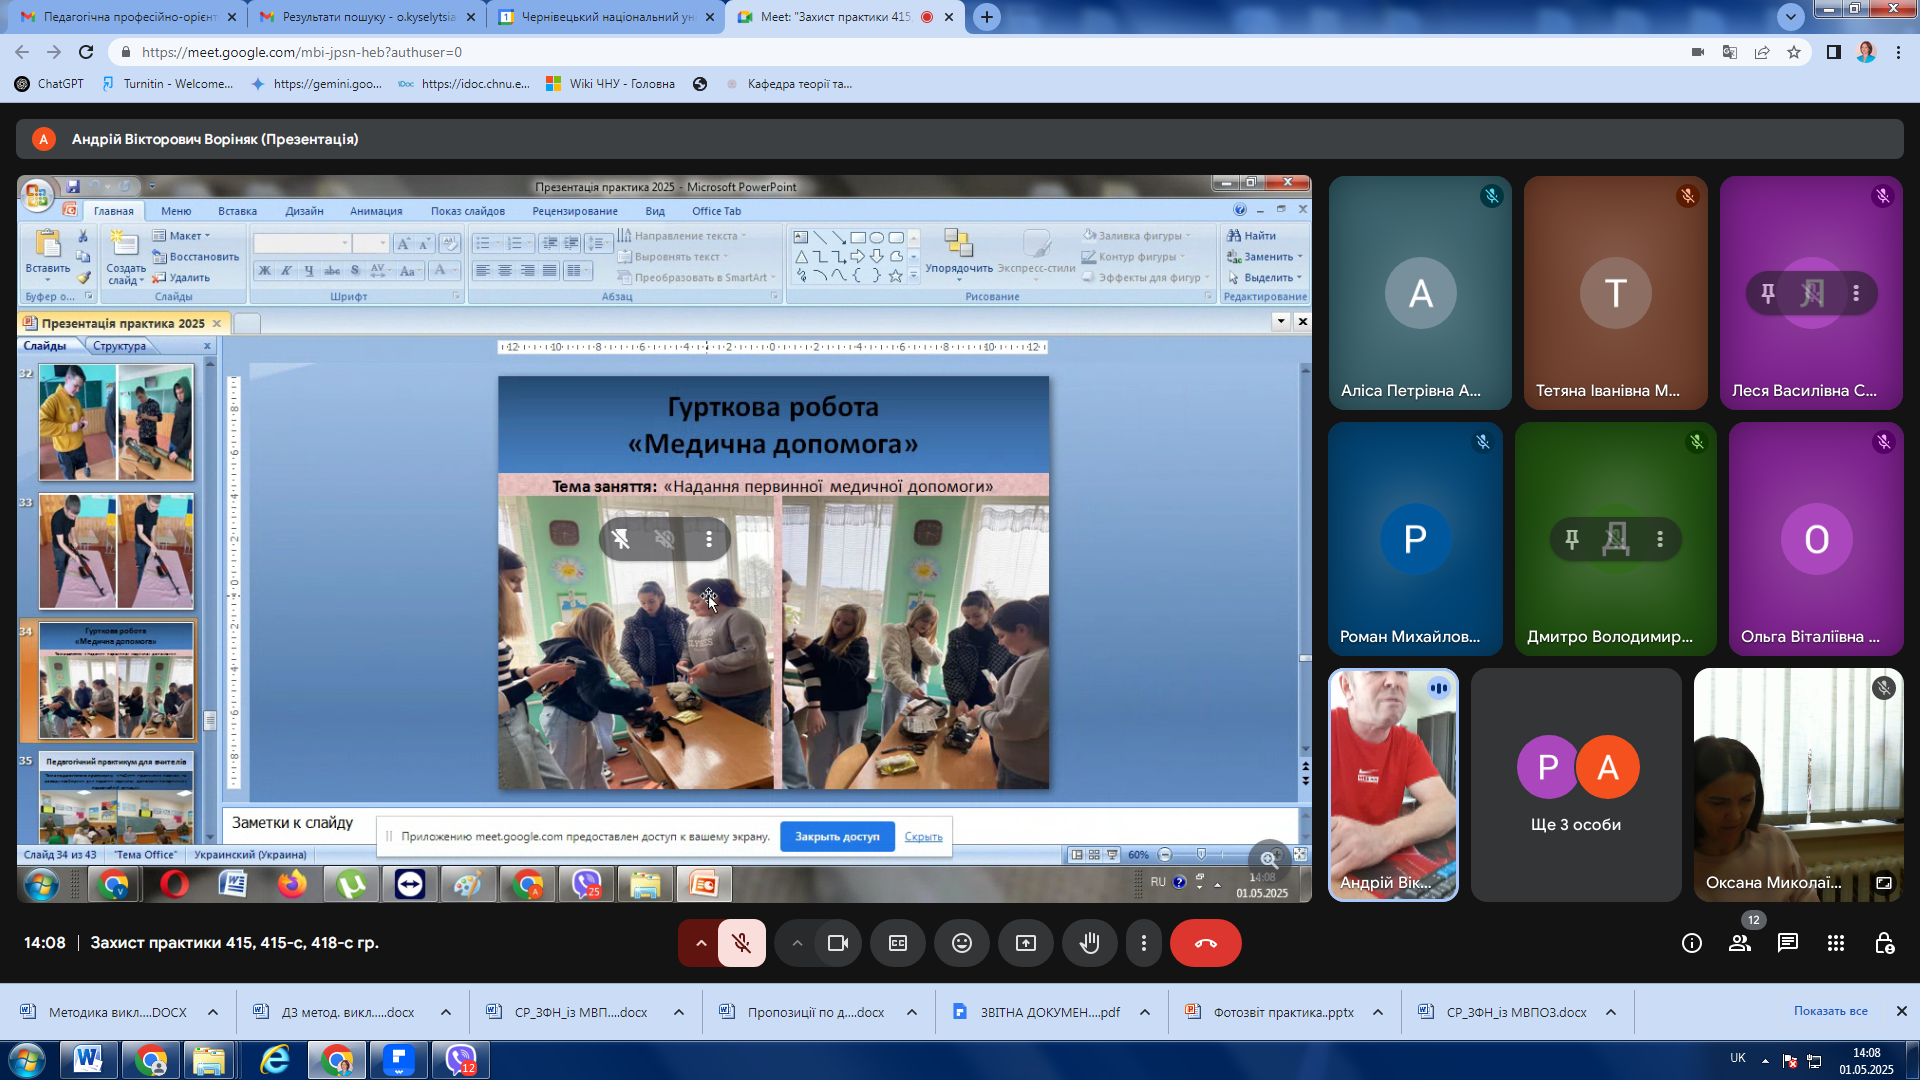Screen dimensions: 1920x1080
Task: Open the Turnitin bookmark
Action: (168, 84)
